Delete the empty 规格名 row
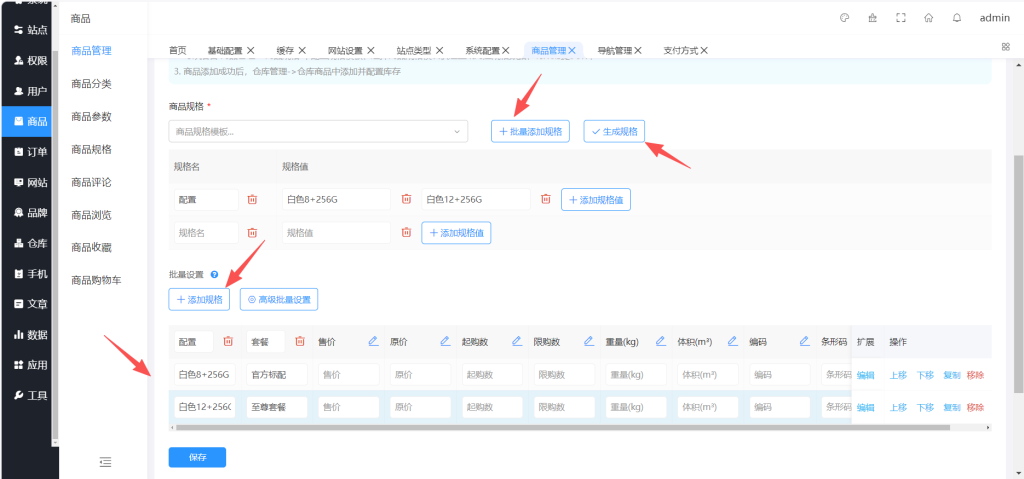This screenshot has width=1024, height=479. coord(252,232)
